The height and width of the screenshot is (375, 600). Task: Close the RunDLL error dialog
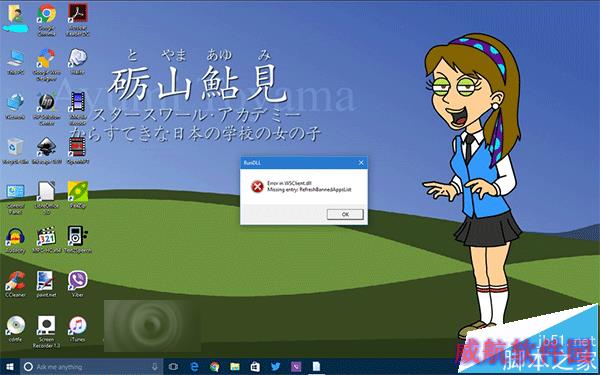(361, 163)
